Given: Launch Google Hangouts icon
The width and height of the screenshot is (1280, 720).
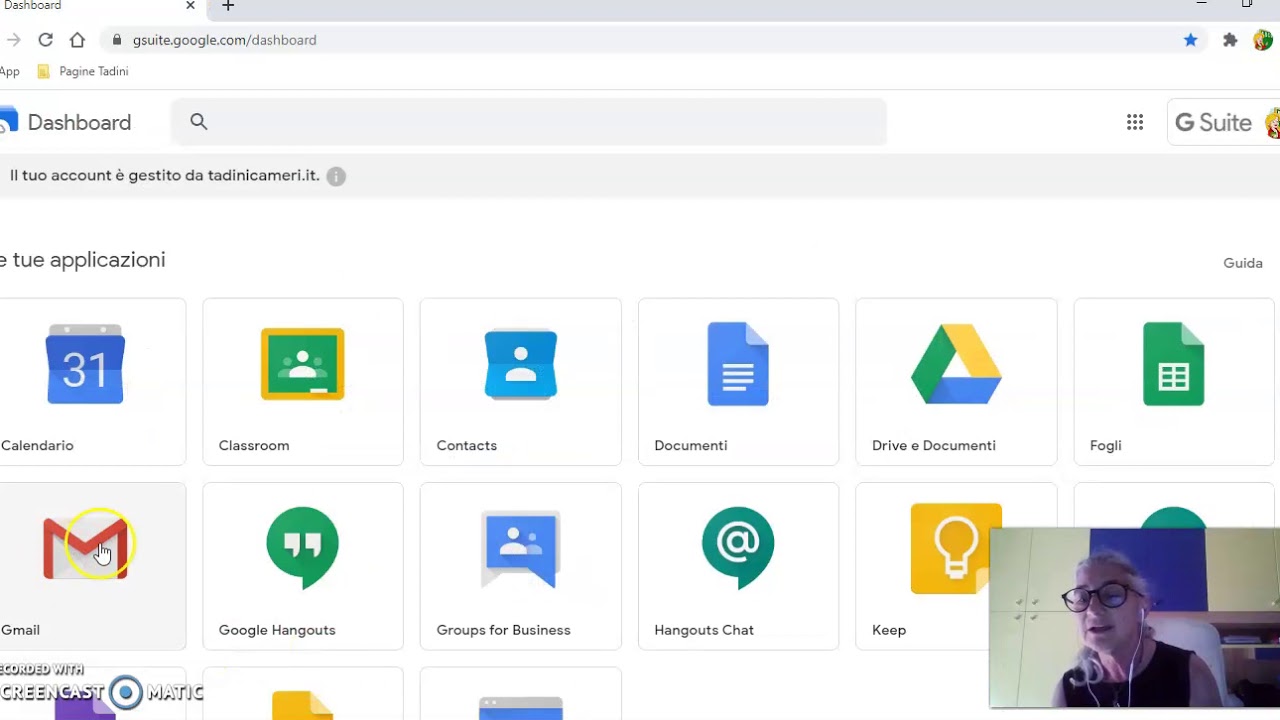Looking at the screenshot, I should click(x=303, y=547).
